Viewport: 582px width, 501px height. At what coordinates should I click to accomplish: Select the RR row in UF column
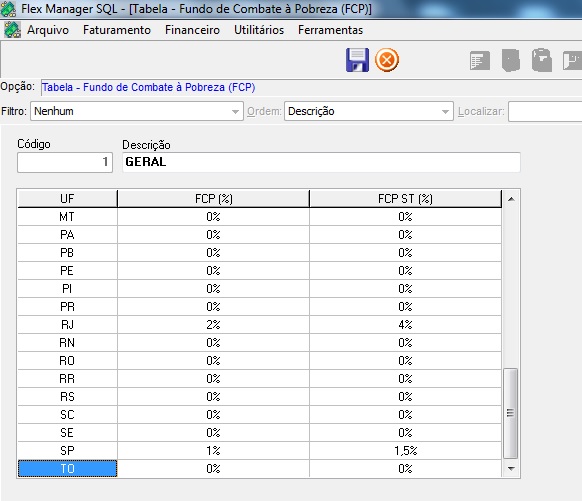point(67,379)
